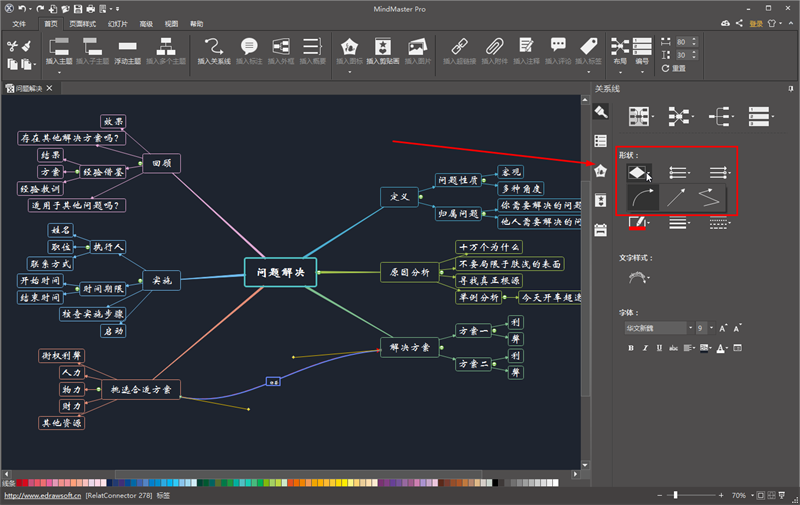Click the Insert Hyperlink (插入超链接) icon
The height and width of the screenshot is (505, 800).
click(x=456, y=47)
